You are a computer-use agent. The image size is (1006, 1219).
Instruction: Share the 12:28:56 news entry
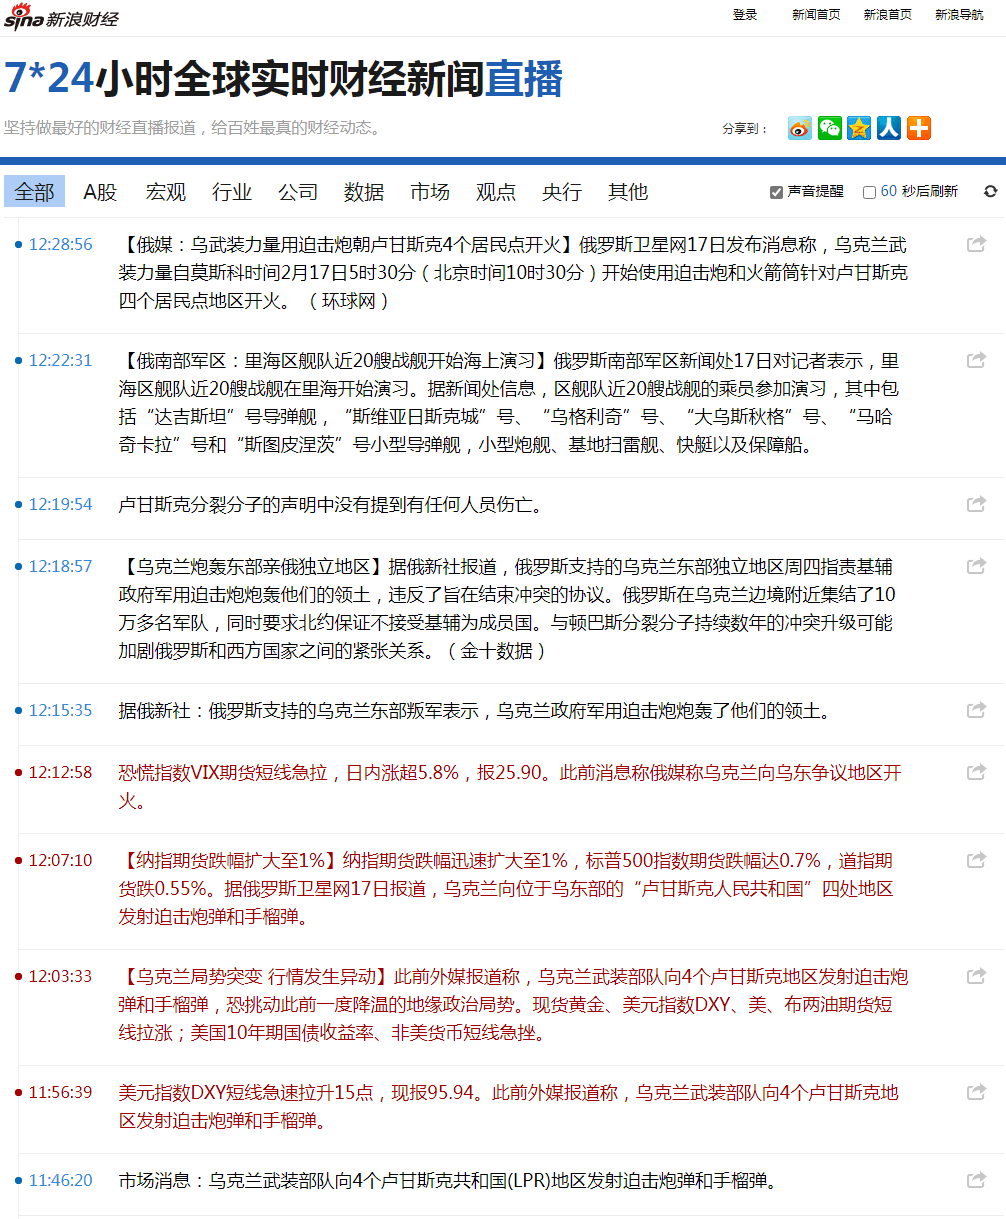click(977, 244)
